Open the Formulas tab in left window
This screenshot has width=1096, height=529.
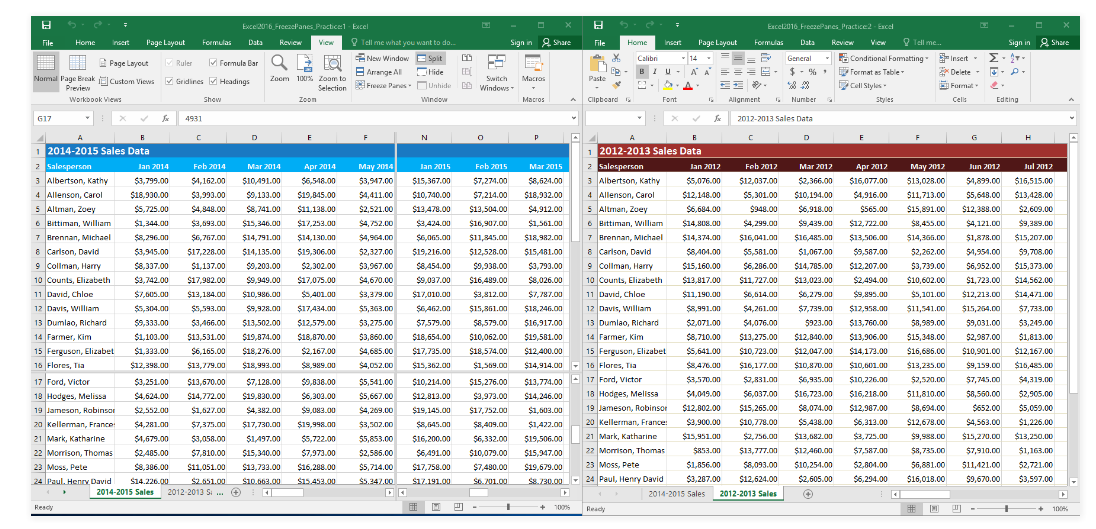click(x=217, y=43)
